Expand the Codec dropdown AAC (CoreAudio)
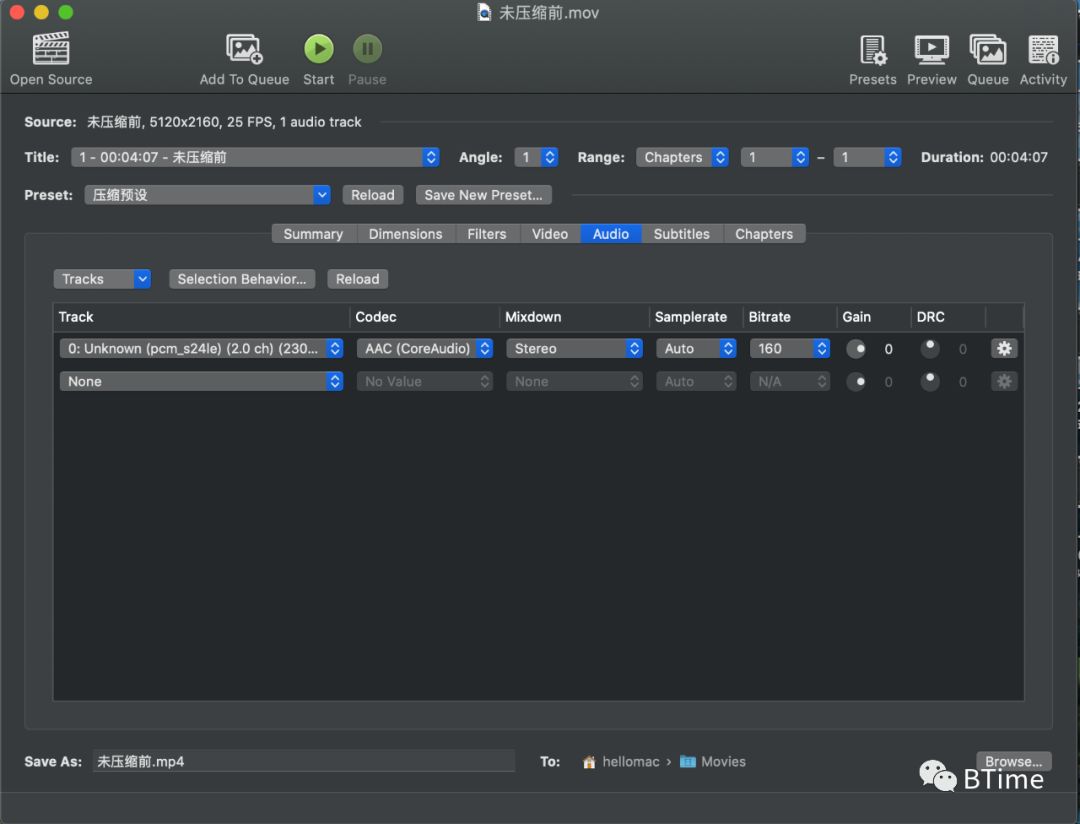 tap(425, 349)
